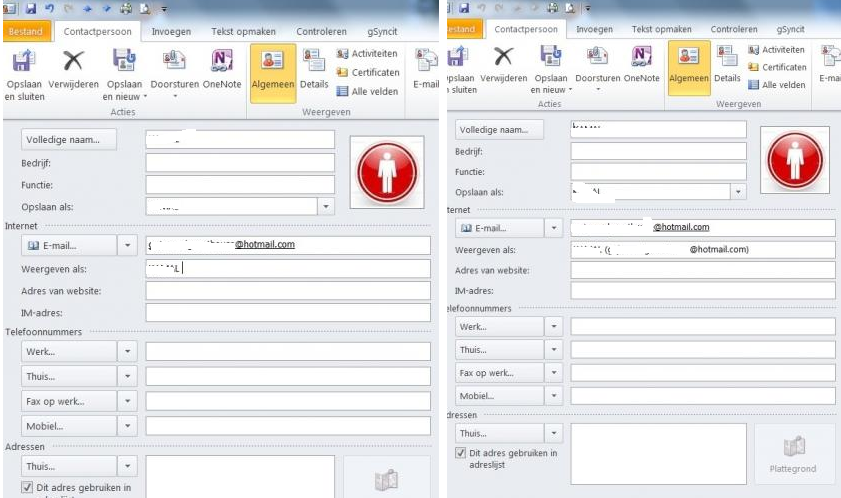Open OneNote icon in right window

coord(641,56)
